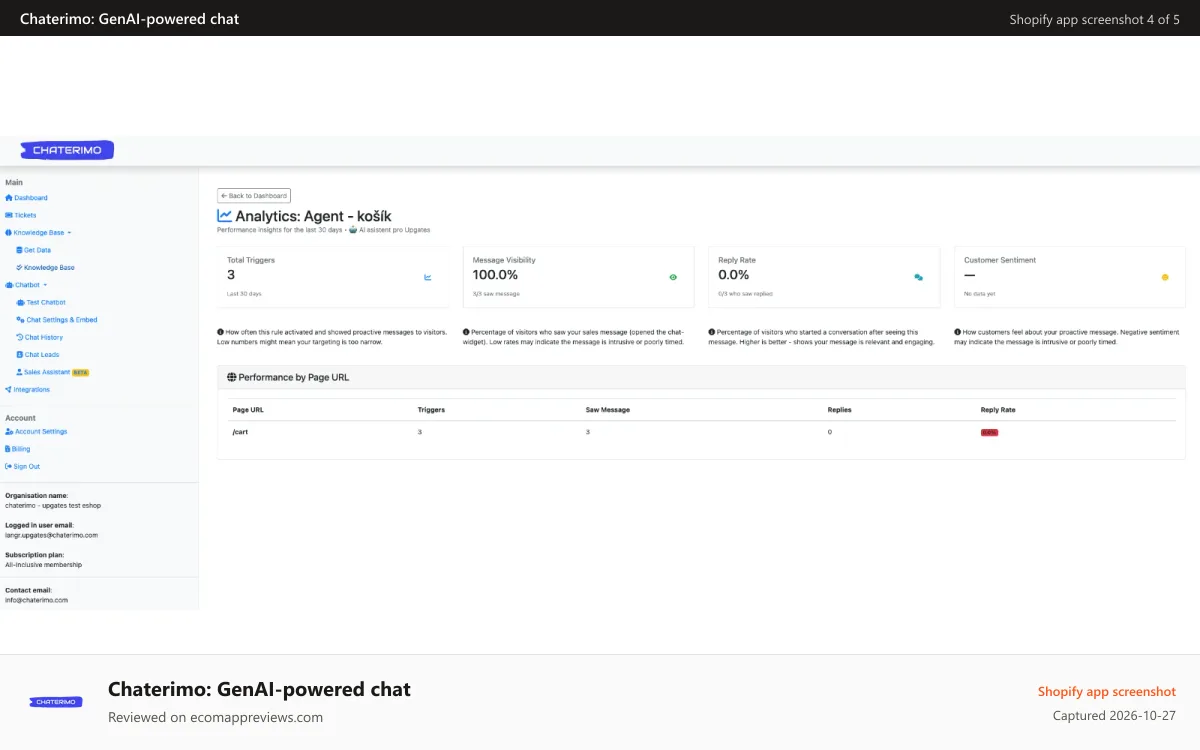Image resolution: width=1200 pixels, height=750 pixels.
Task: Go back using Back to Dashboard button
Action: tap(254, 196)
